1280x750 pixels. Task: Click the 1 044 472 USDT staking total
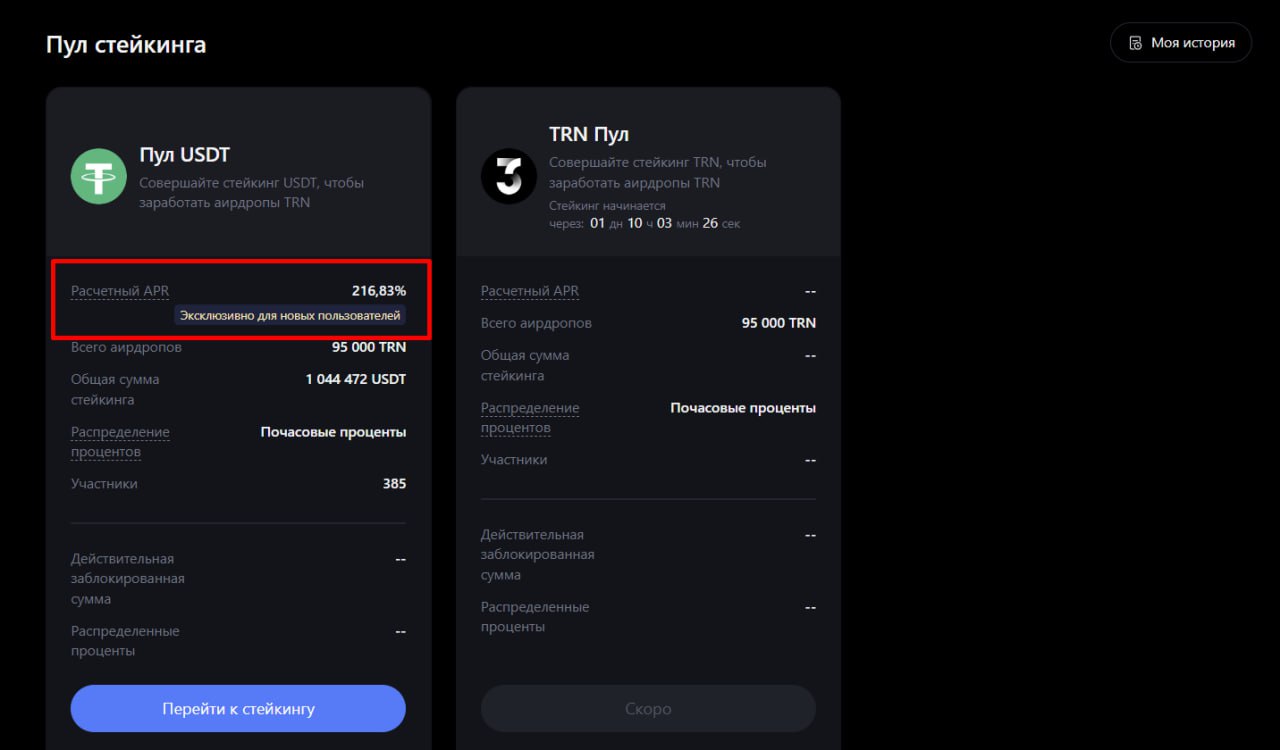coord(356,379)
